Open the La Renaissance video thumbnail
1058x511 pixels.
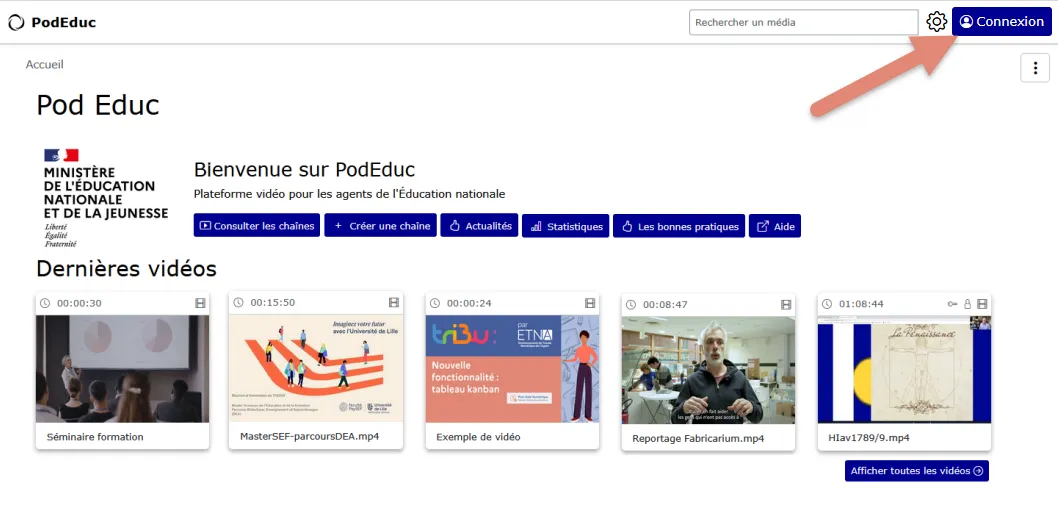[x=904, y=369]
